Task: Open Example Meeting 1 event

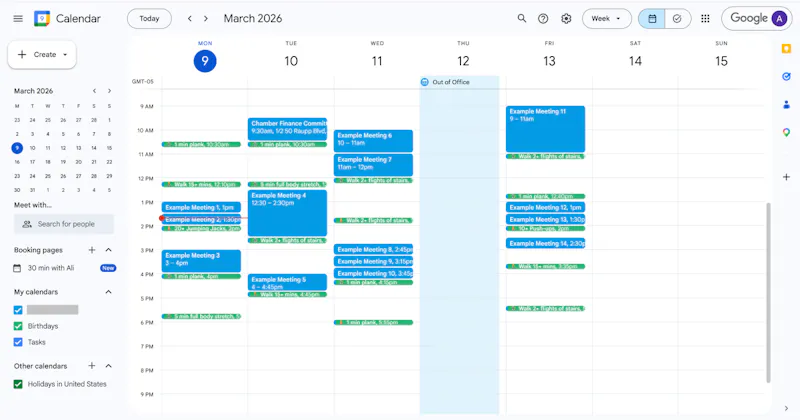Action: click(201, 207)
